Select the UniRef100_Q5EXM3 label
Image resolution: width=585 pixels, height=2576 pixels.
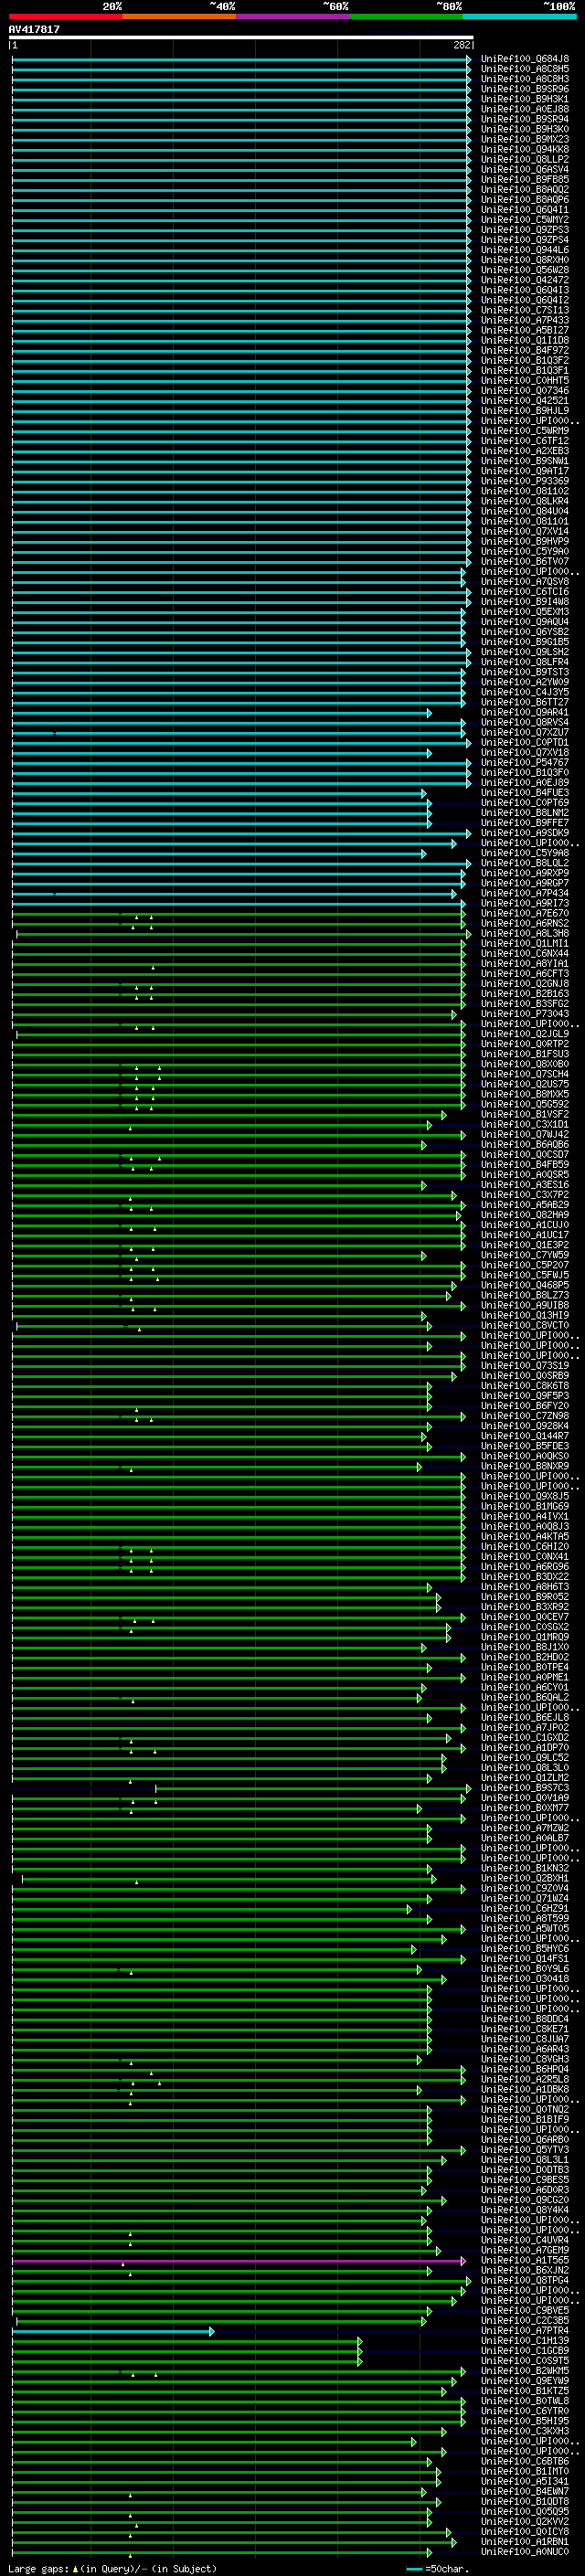[525, 611]
